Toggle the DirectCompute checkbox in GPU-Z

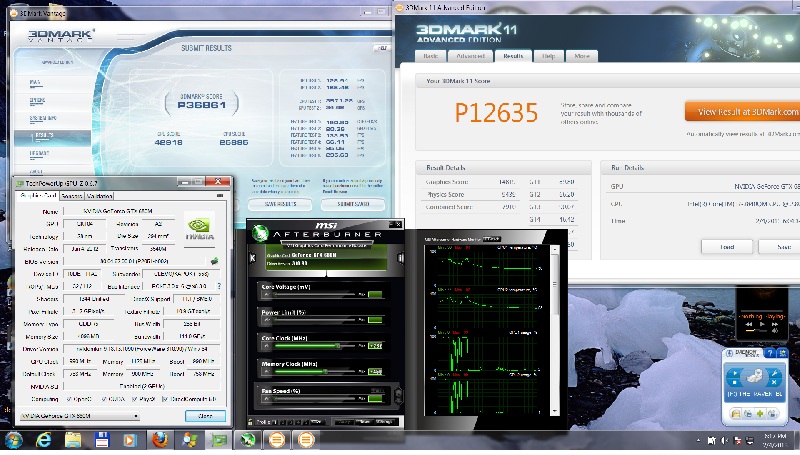pos(164,399)
